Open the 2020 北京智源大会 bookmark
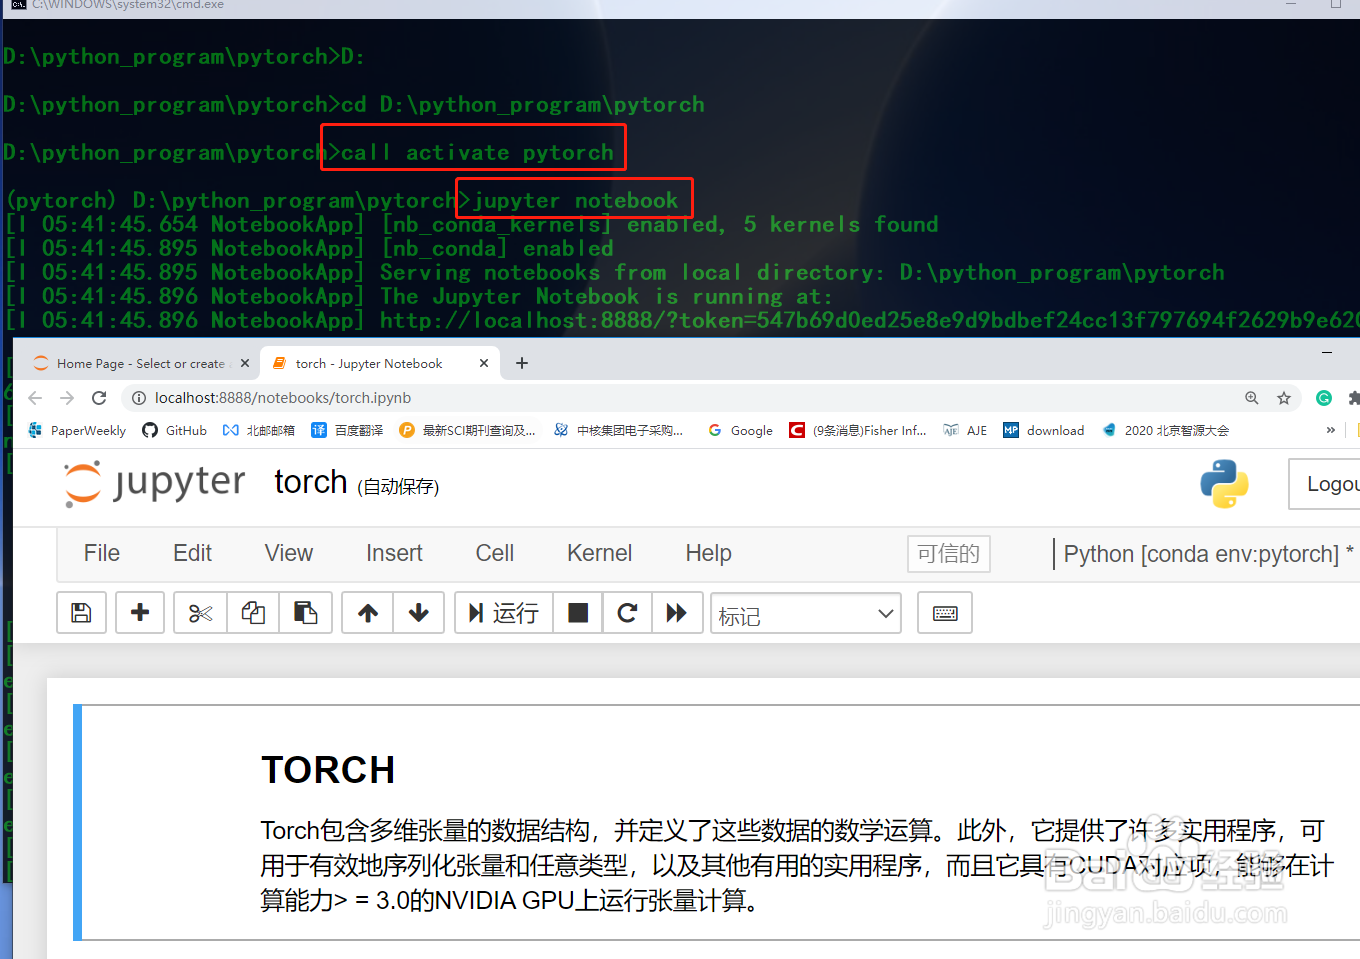Image resolution: width=1360 pixels, height=959 pixels. (1165, 430)
